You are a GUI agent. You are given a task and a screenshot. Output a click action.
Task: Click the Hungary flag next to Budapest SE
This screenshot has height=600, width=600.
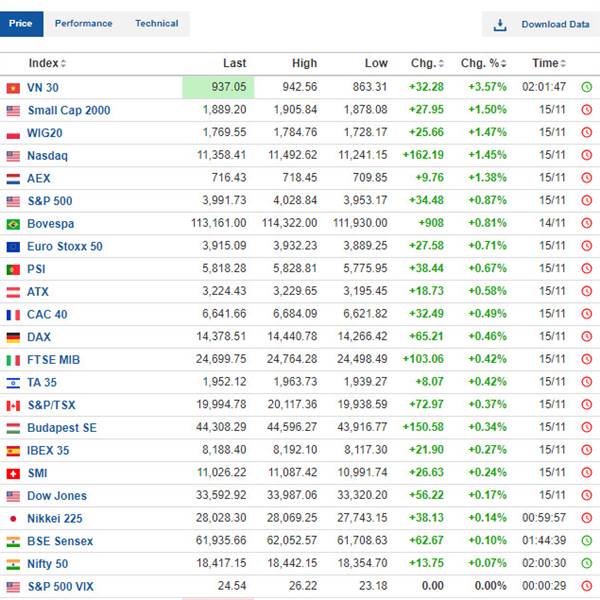13,428
